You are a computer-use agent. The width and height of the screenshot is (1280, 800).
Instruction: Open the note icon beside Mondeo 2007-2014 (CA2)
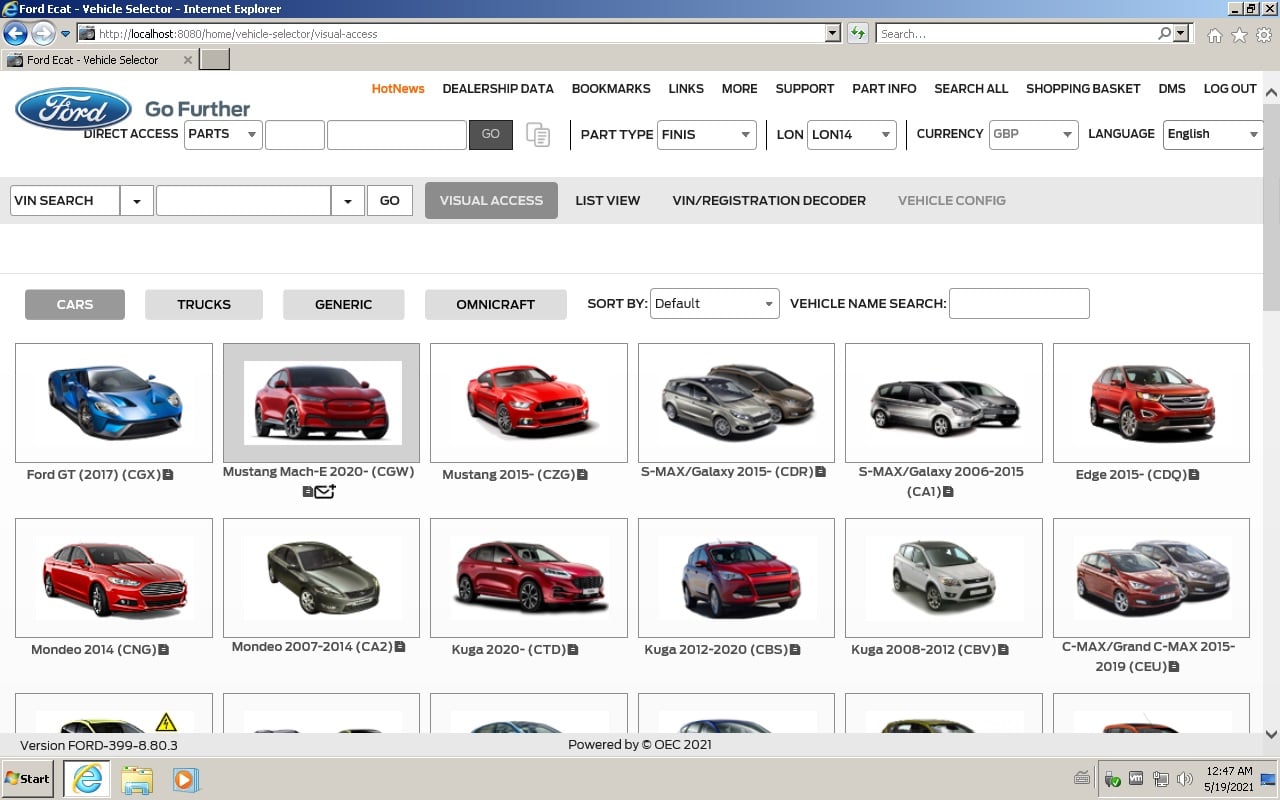400,647
